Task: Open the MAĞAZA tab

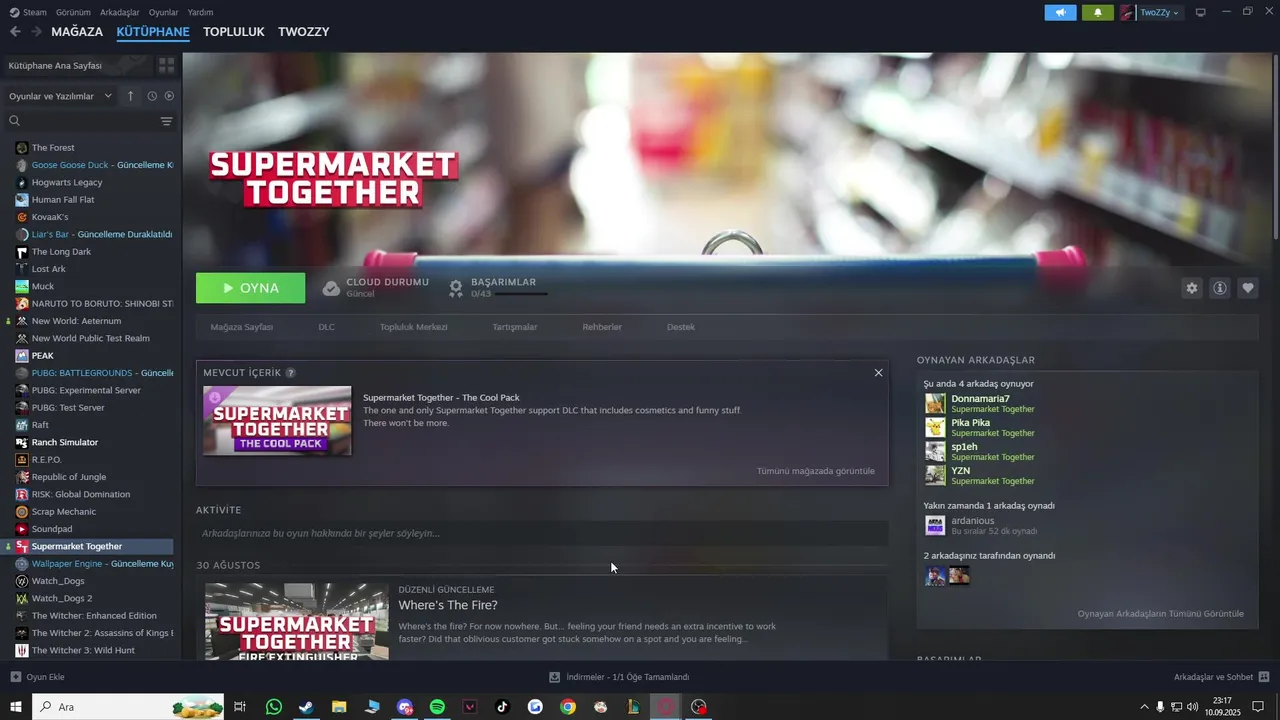Action: (x=77, y=32)
